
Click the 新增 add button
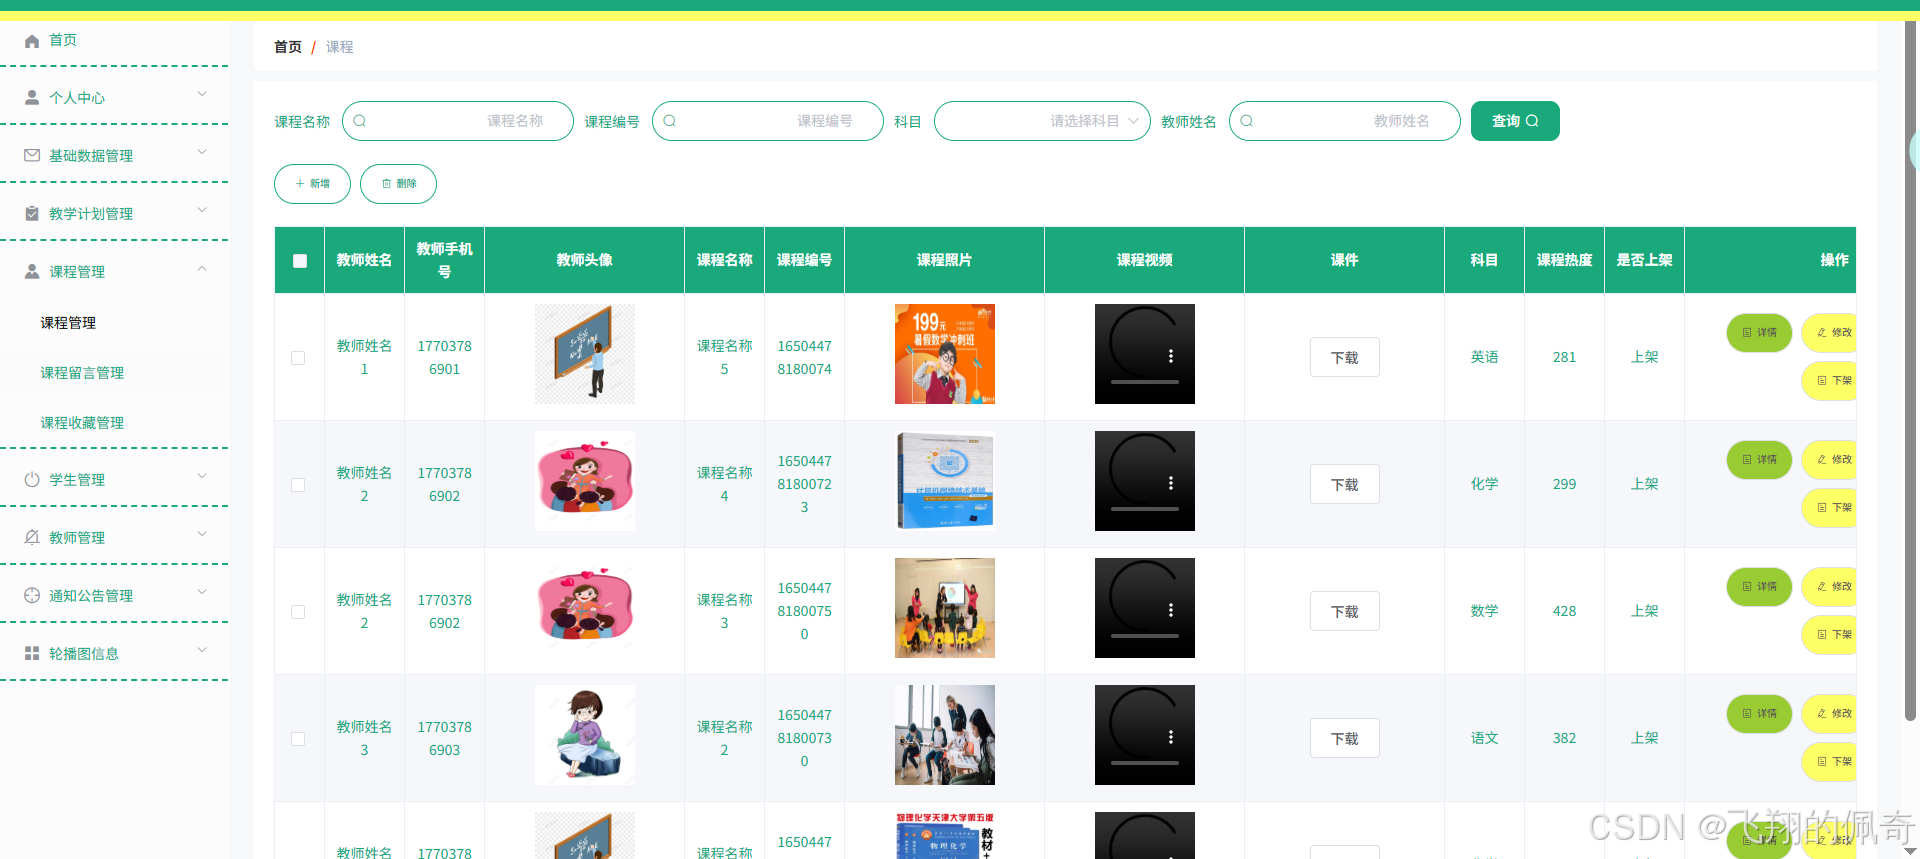(x=312, y=184)
